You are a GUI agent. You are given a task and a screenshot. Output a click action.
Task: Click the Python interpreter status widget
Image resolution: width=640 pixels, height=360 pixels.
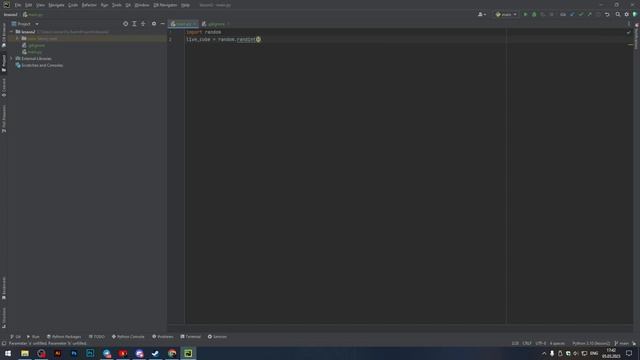tap(591, 343)
